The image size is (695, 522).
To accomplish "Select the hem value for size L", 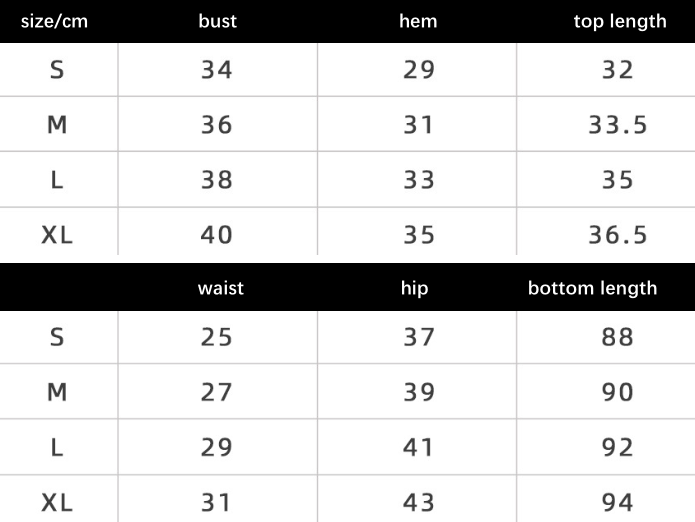I will pyautogui.click(x=418, y=180).
